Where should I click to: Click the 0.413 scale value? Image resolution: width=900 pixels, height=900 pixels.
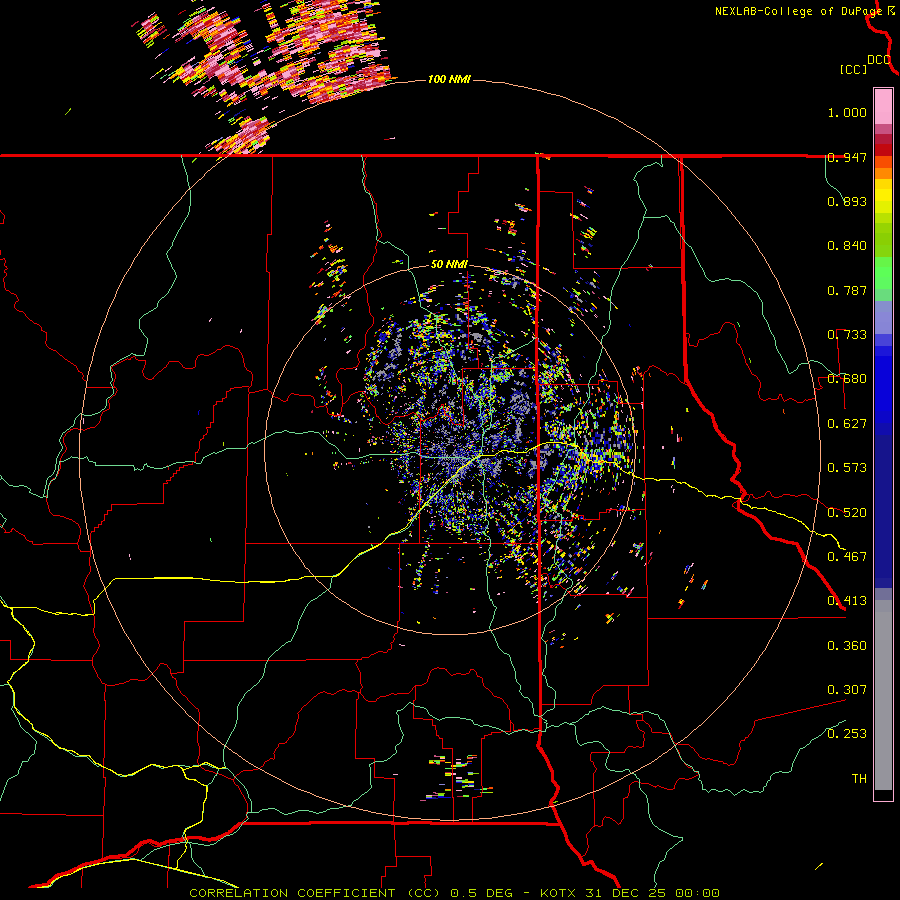(x=847, y=601)
